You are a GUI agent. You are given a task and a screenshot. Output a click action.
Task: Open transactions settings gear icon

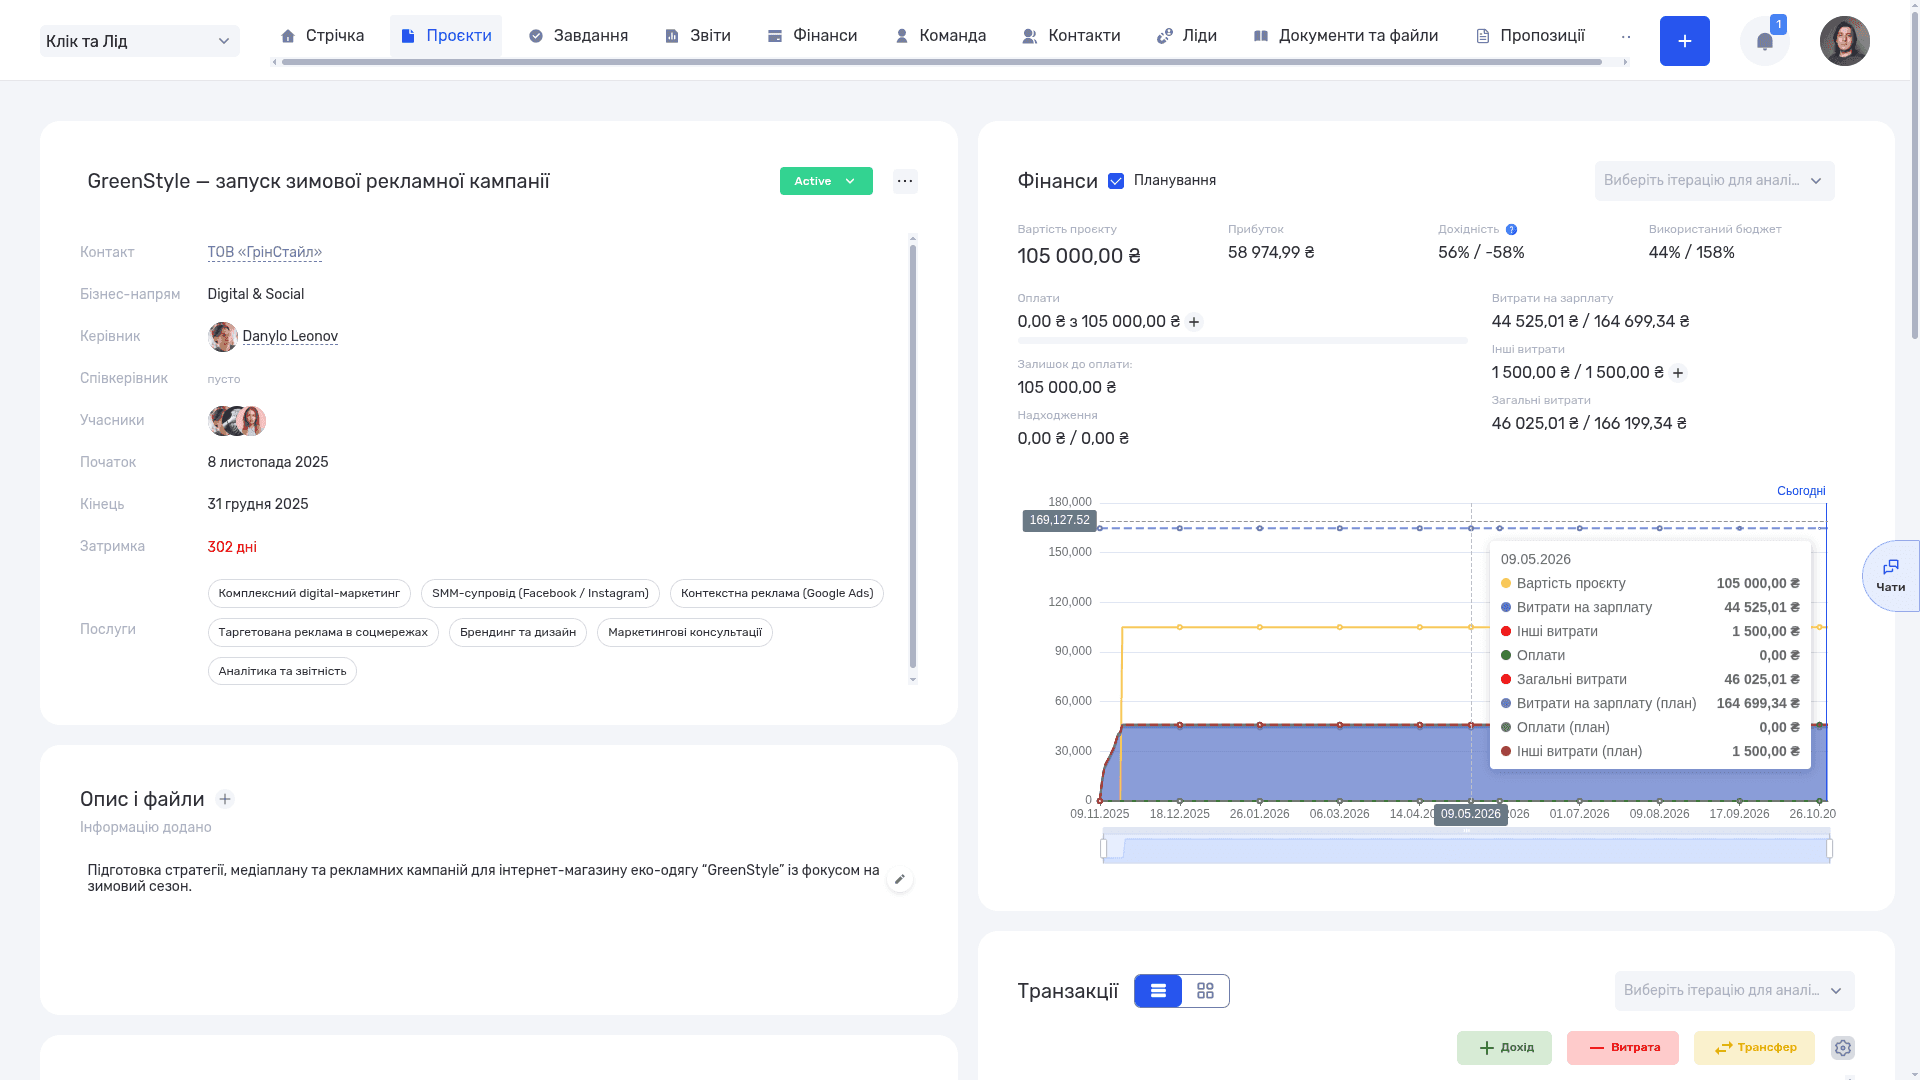click(1842, 1047)
